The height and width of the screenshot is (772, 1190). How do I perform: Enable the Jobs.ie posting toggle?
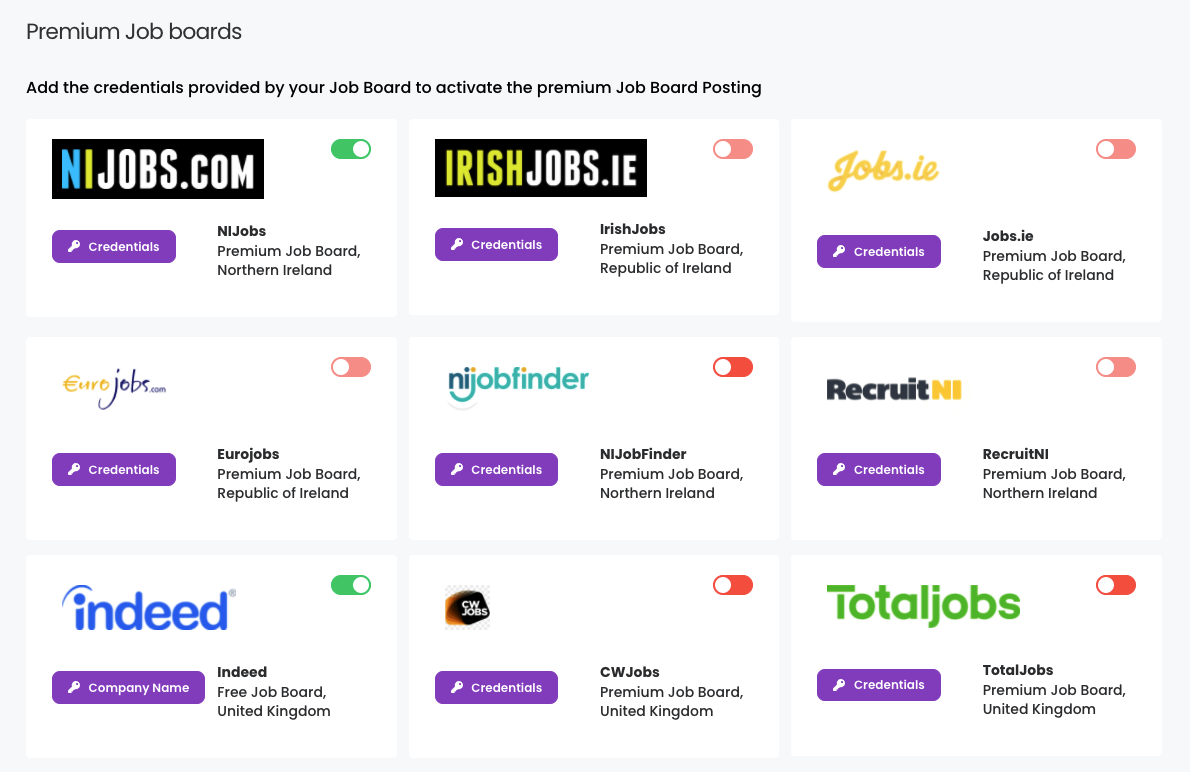(1115, 148)
